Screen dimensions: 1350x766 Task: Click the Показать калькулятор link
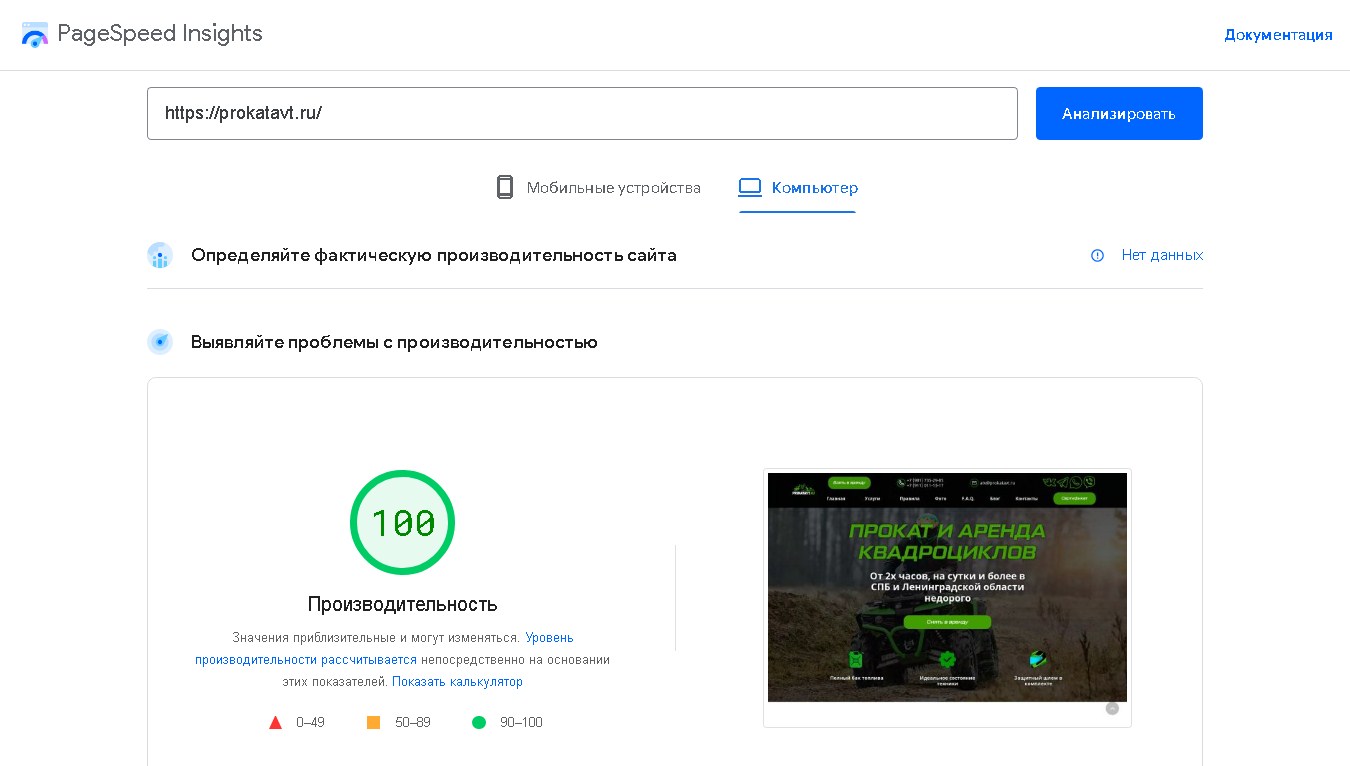coord(458,681)
